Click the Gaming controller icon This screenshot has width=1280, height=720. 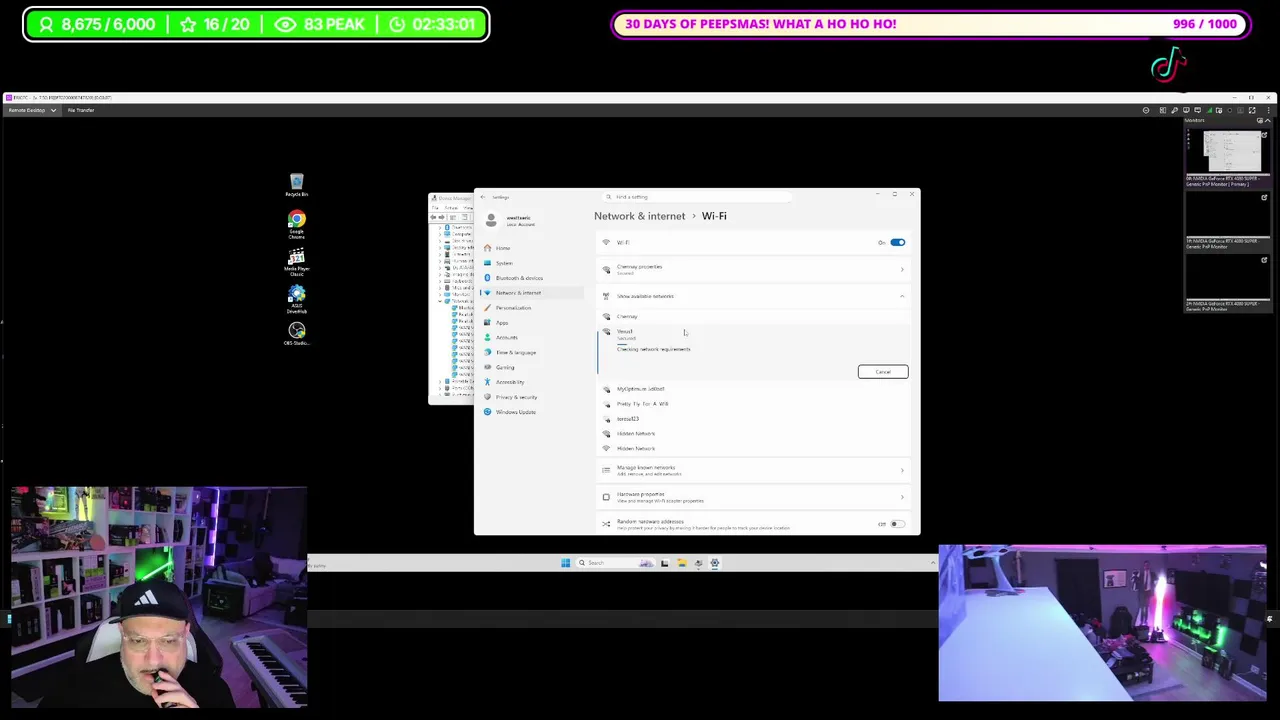point(487,367)
